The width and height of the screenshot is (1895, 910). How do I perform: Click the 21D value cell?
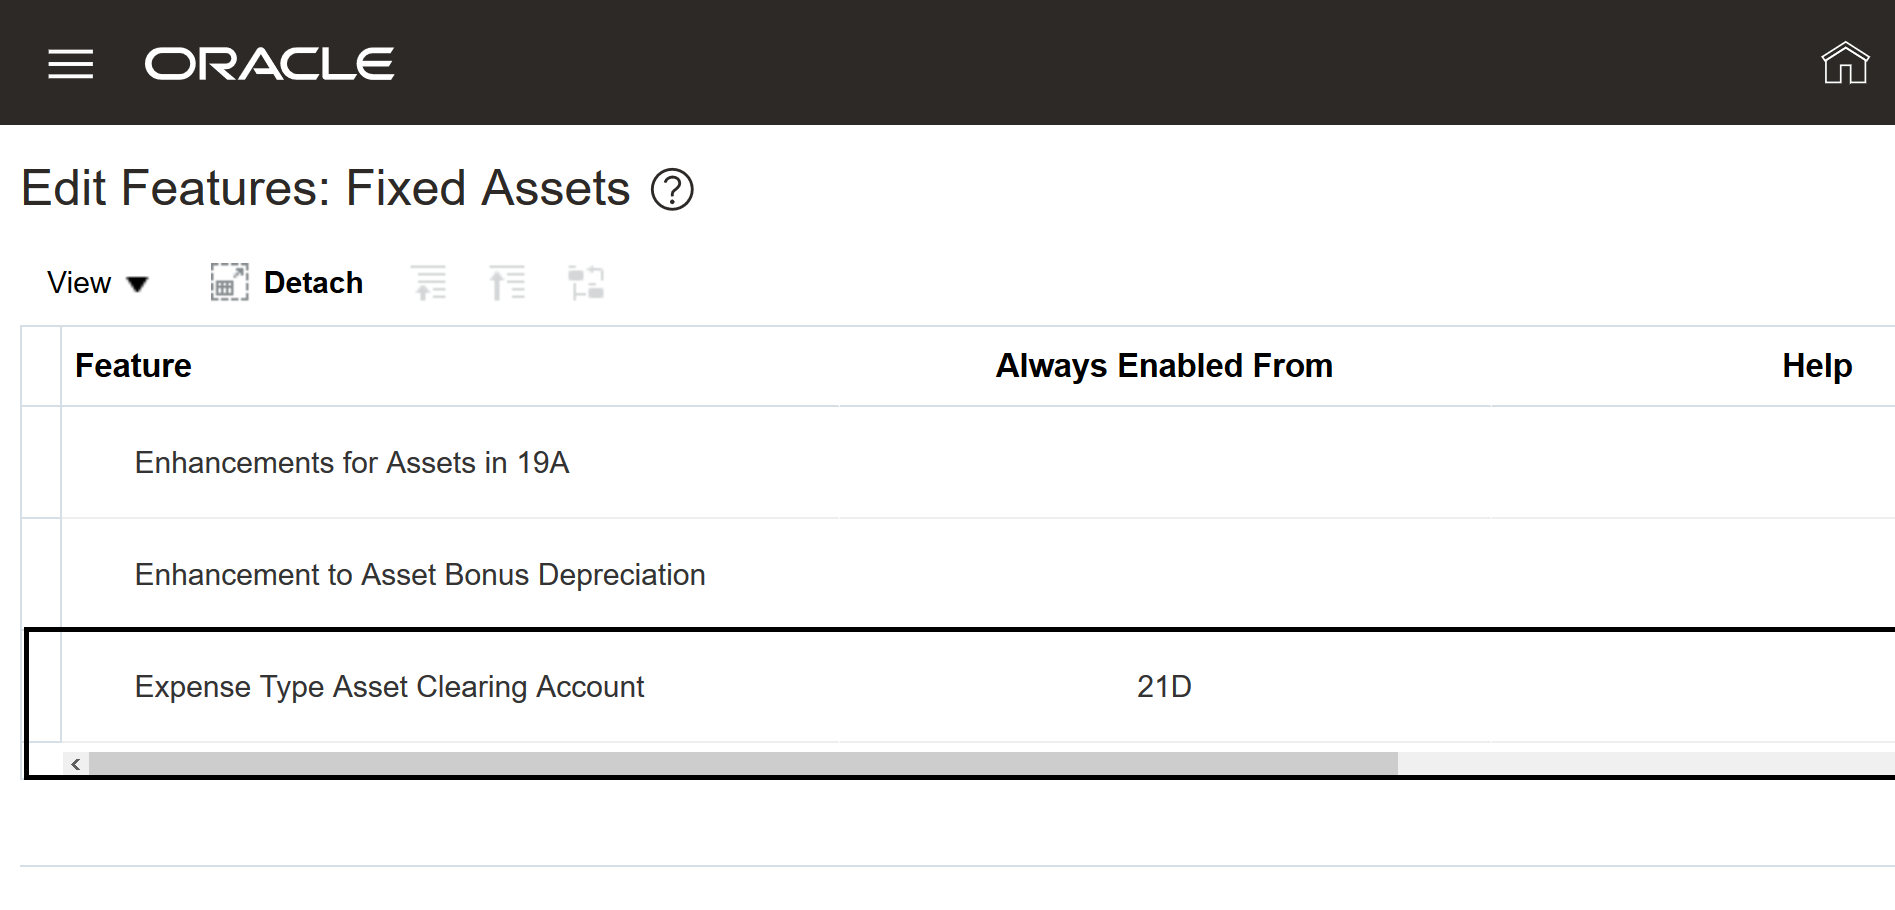pos(1164,687)
